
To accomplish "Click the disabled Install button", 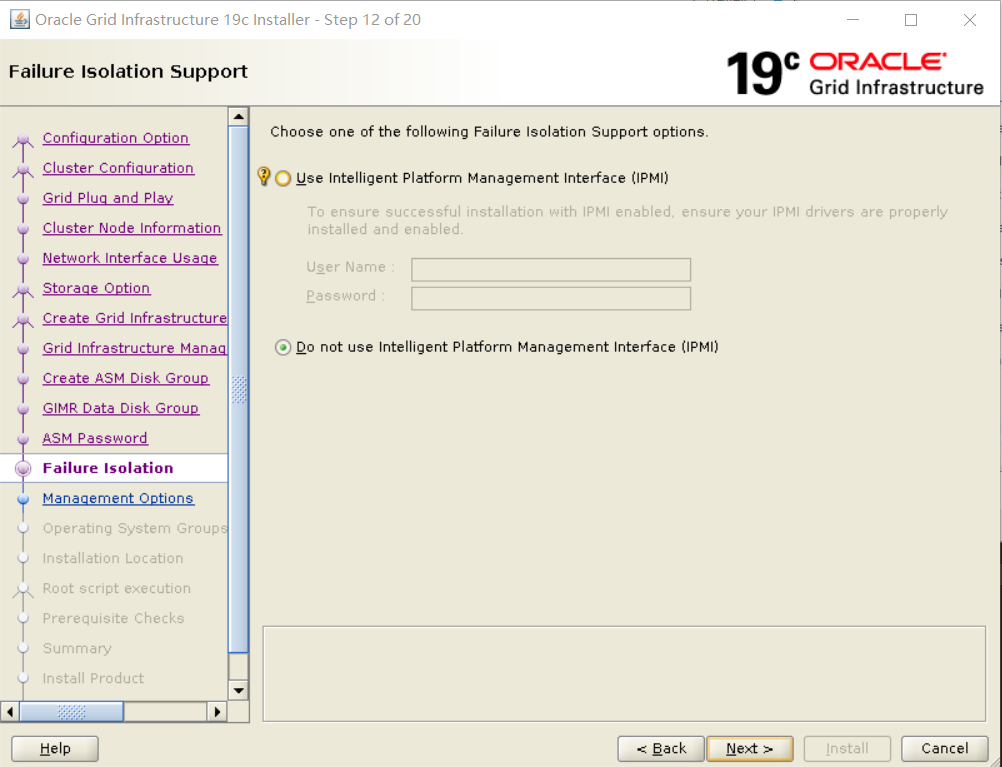I will tap(847, 748).
